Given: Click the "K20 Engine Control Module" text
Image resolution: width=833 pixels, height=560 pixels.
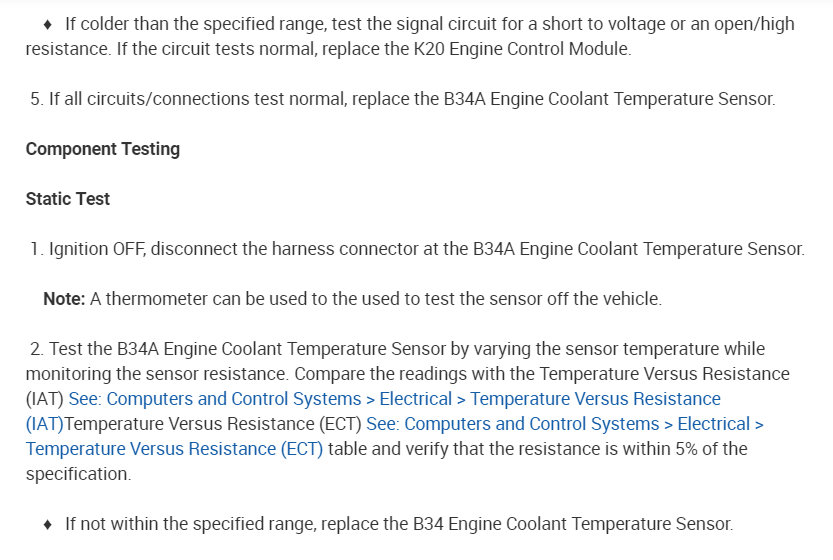Looking at the screenshot, I should pos(532,49).
